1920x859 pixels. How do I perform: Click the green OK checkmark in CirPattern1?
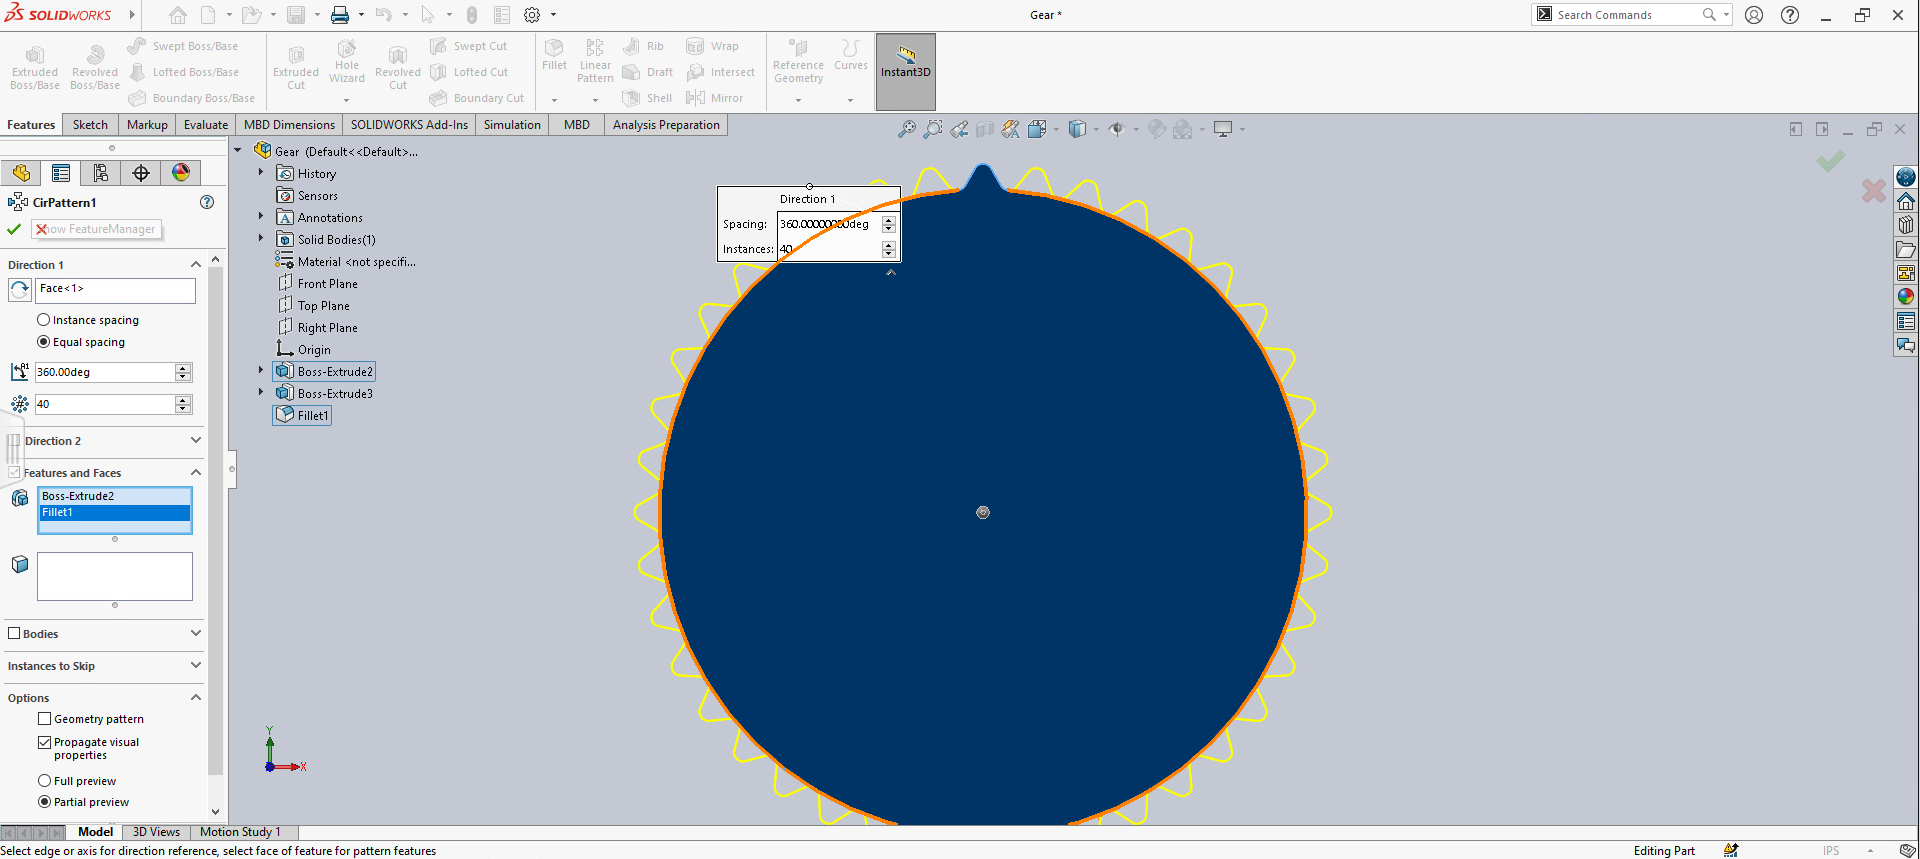14,229
